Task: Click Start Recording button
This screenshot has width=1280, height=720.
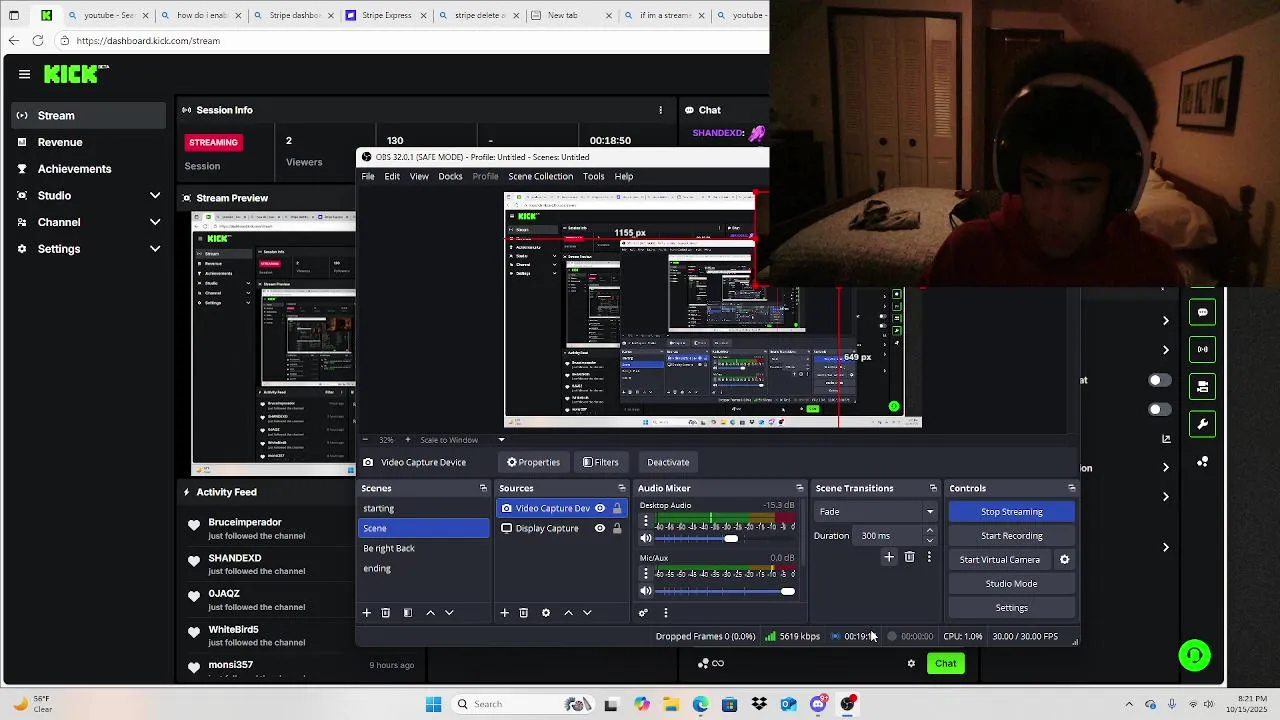Action: tap(1012, 536)
